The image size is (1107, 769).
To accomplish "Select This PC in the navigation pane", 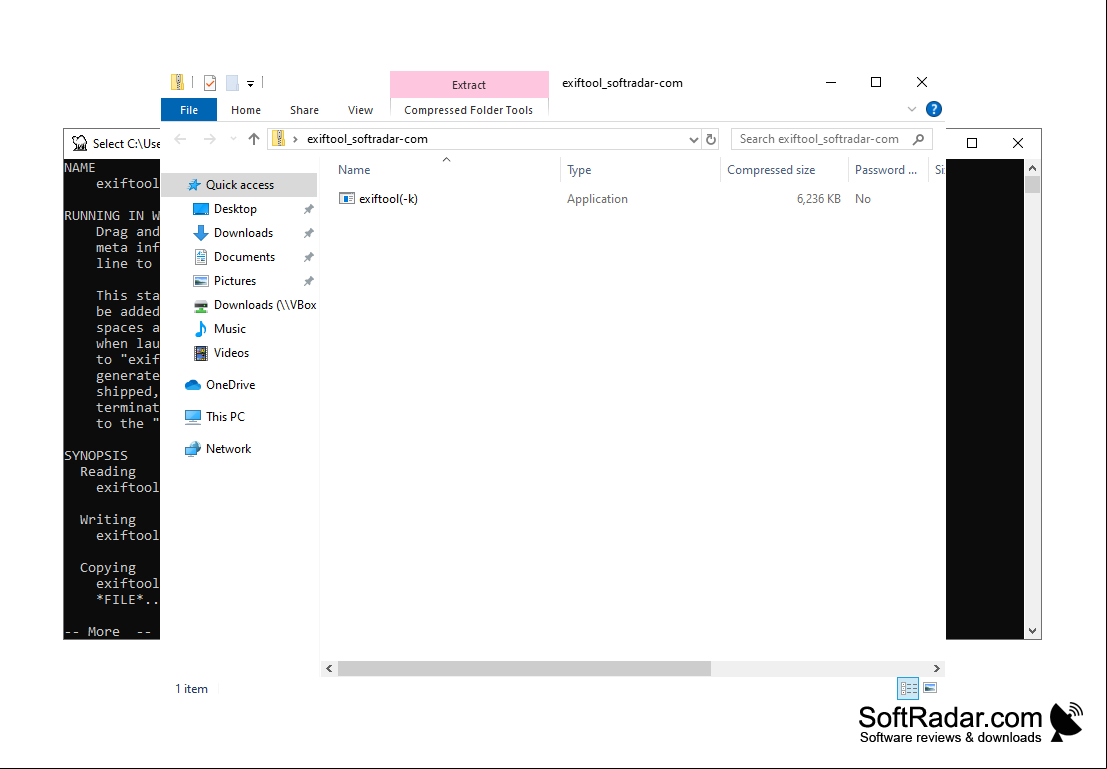I will click(x=225, y=417).
